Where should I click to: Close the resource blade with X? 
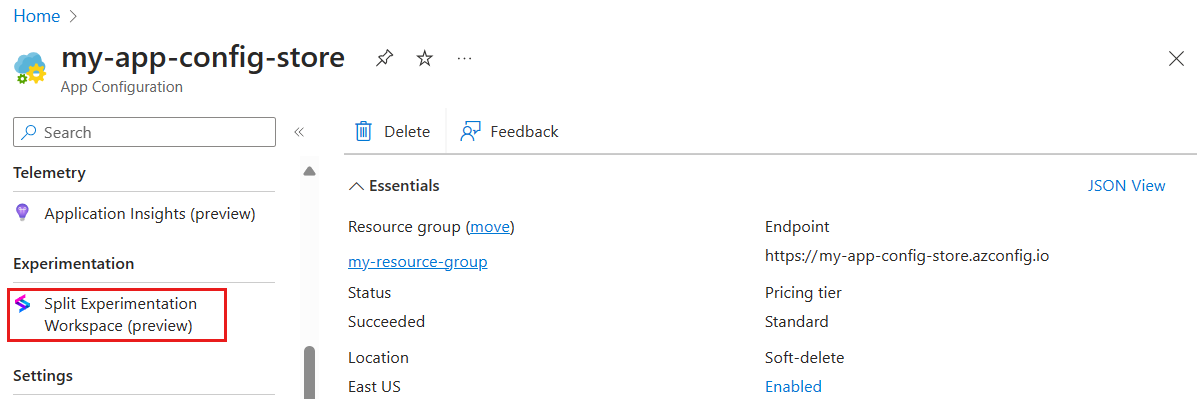1177,59
